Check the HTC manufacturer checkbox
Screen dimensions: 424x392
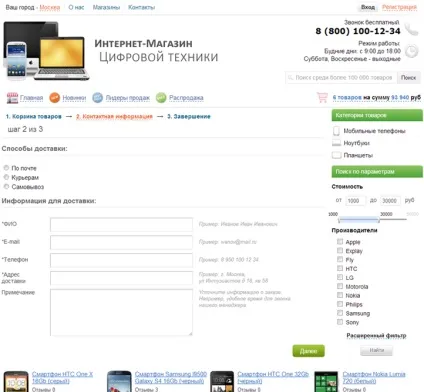[340, 268]
